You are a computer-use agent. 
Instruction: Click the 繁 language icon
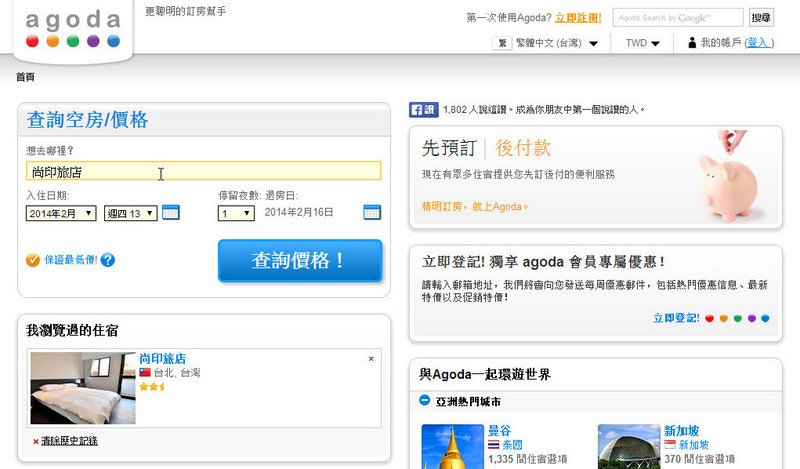tap(502, 43)
